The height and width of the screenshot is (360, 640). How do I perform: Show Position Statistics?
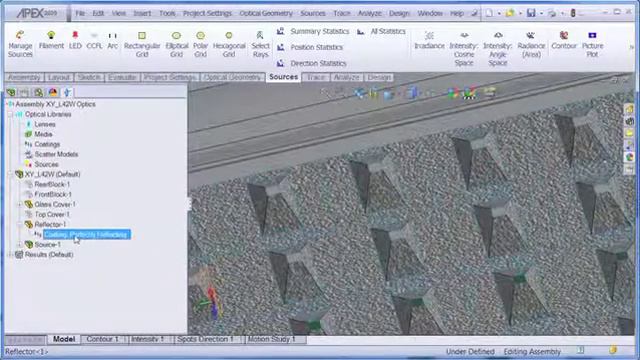(x=310, y=47)
